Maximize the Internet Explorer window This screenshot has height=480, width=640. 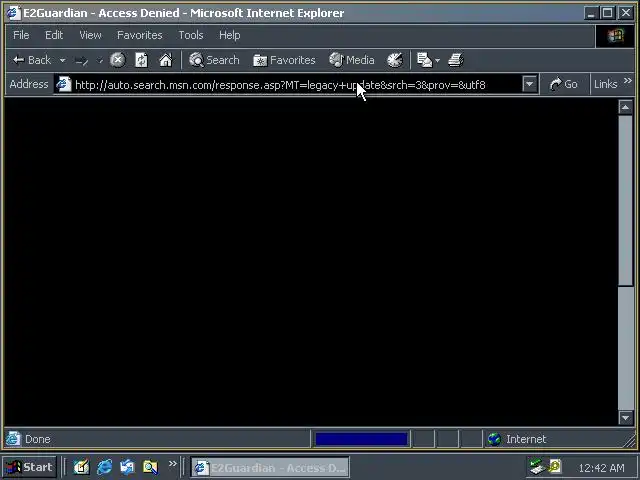tap(608, 13)
